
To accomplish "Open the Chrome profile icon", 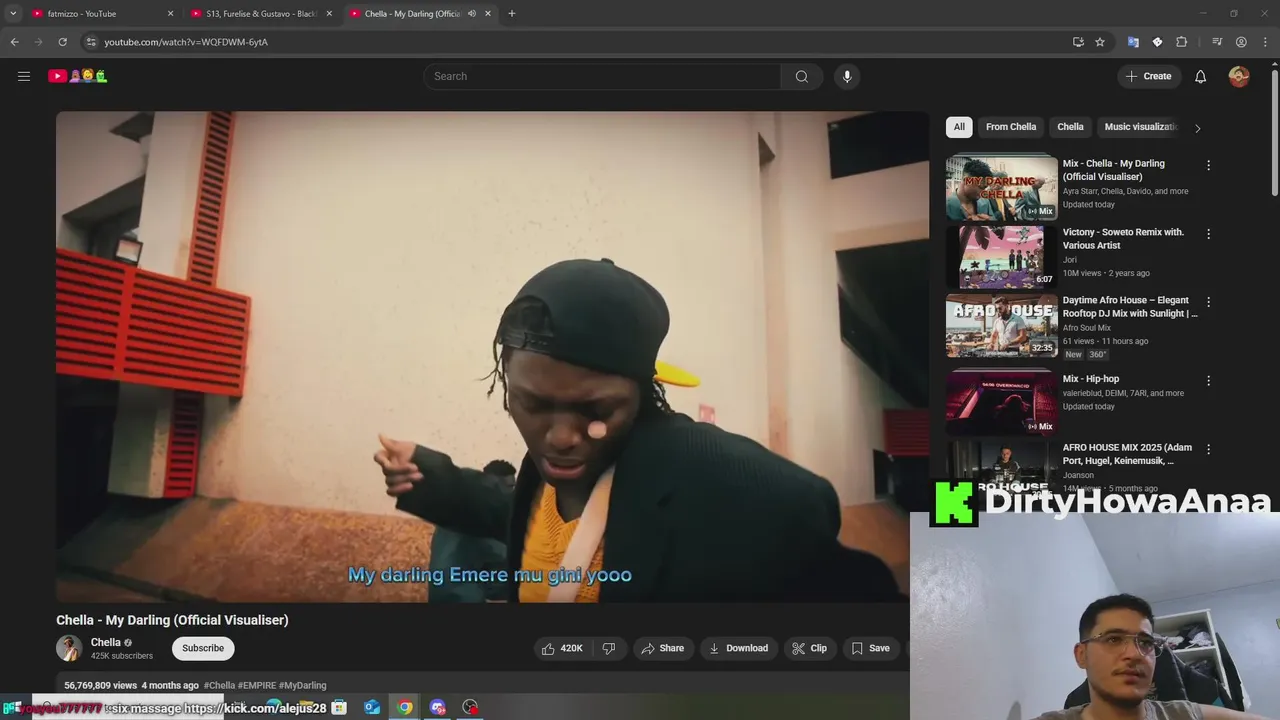I will point(1241,42).
